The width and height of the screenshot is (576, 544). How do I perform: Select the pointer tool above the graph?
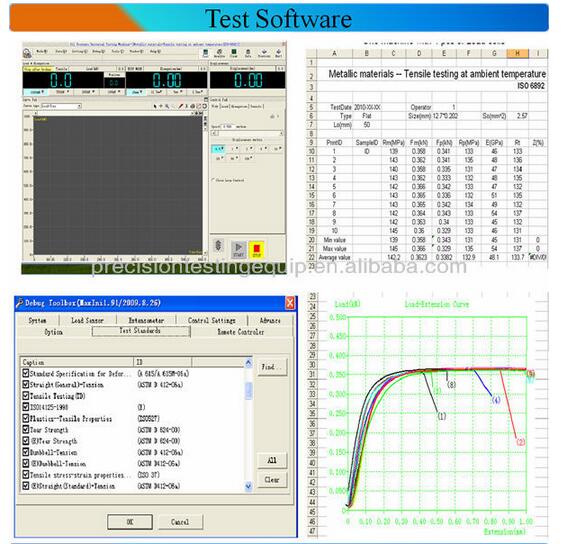pyautogui.click(x=155, y=106)
